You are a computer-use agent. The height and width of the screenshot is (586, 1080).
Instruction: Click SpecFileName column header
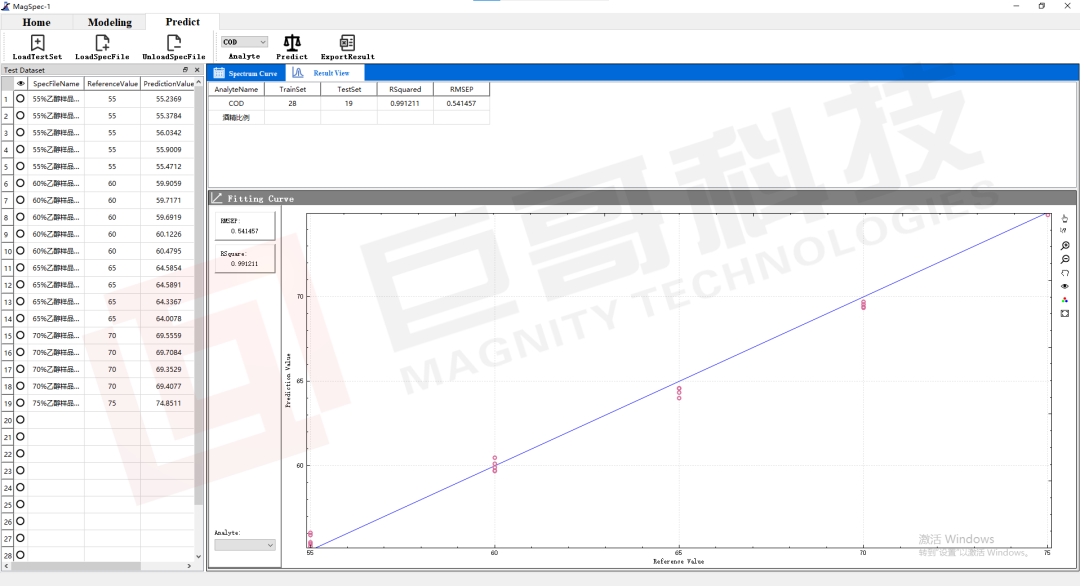56,84
